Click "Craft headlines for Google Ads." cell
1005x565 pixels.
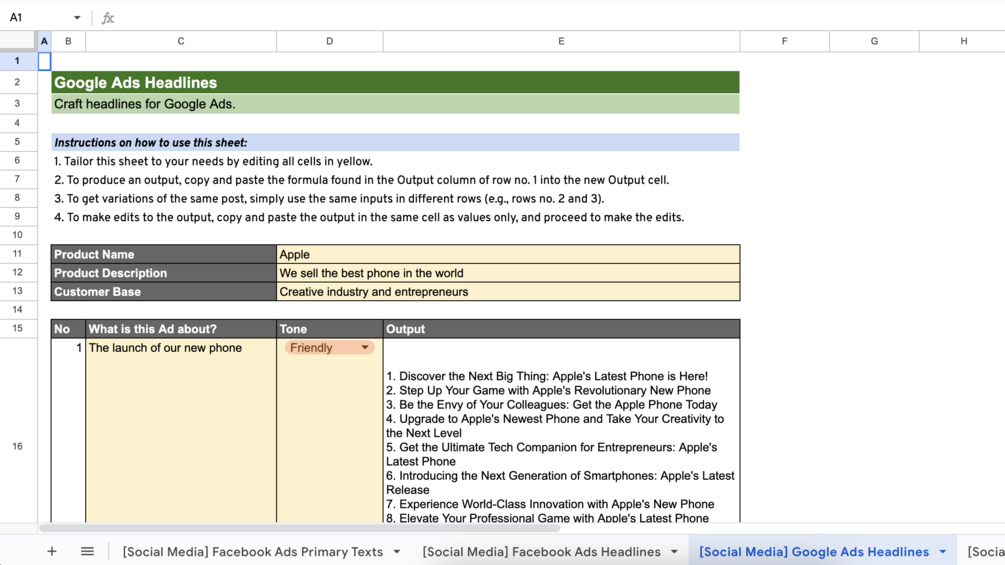point(395,104)
